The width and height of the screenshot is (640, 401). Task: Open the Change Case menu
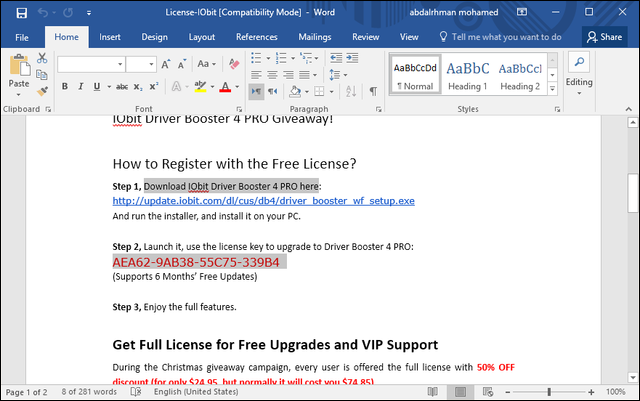tap(207, 64)
